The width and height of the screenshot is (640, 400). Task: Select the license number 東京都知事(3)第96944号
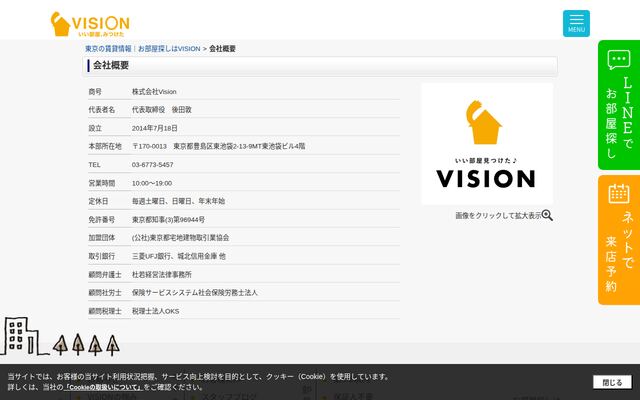(x=168, y=220)
